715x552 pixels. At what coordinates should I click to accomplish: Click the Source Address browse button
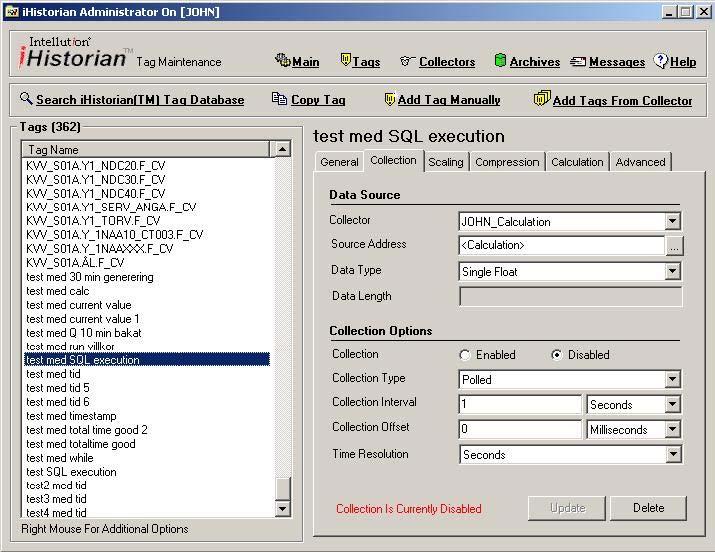(x=674, y=247)
